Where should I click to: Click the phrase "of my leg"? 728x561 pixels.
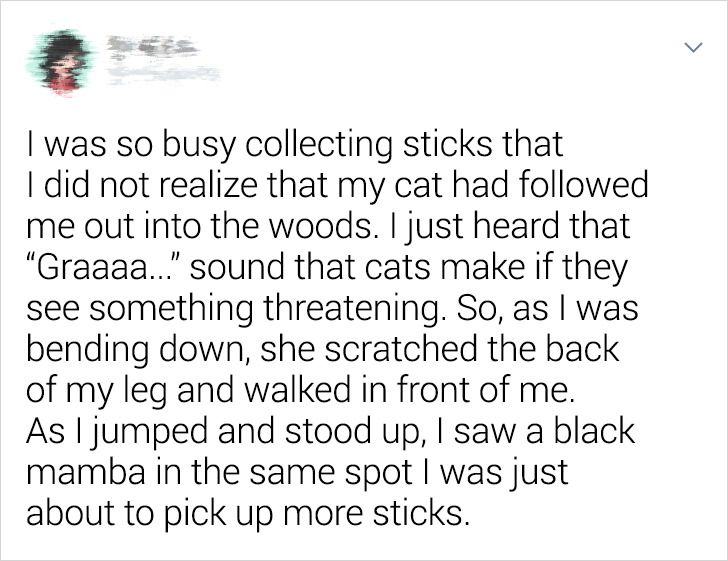point(91,391)
